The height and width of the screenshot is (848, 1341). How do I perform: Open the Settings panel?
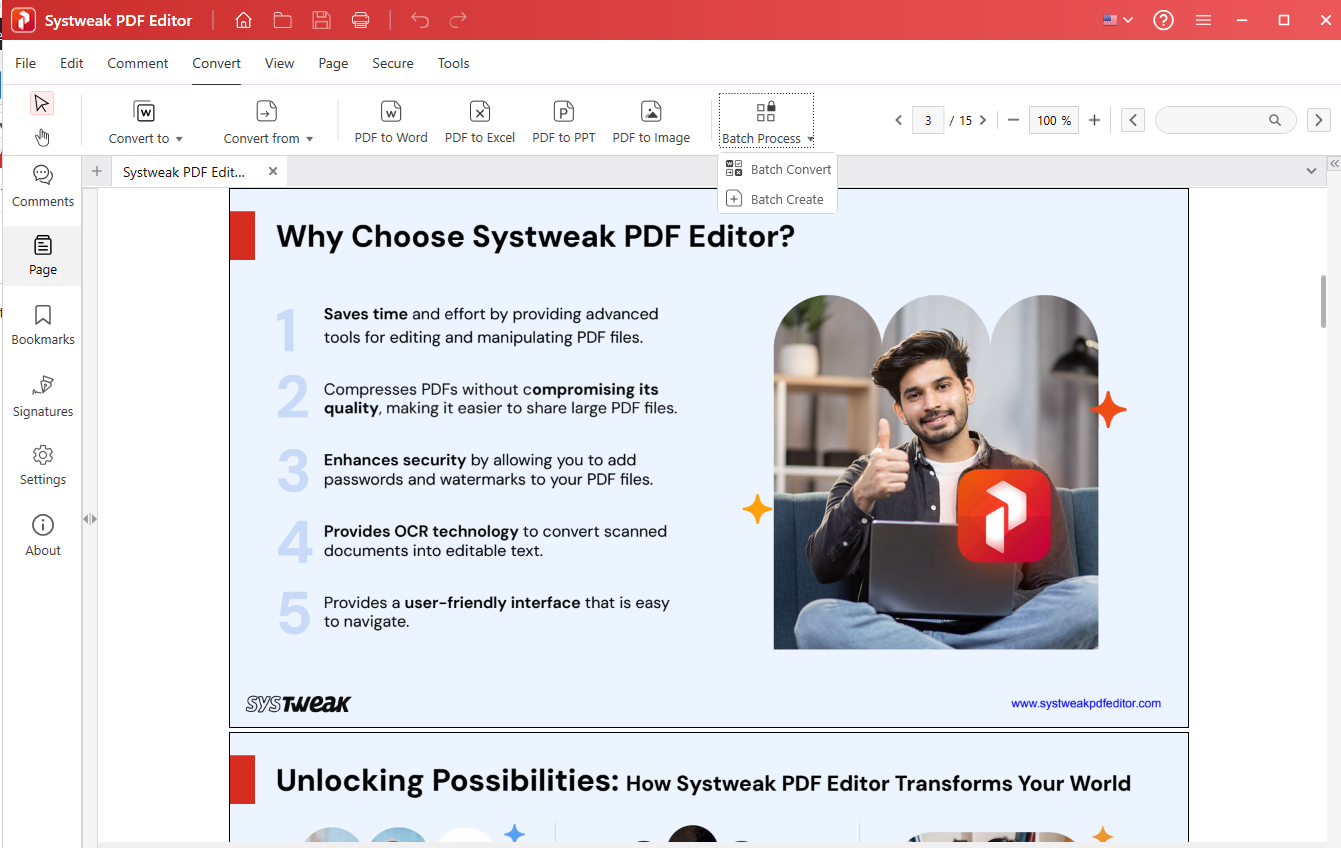pyautogui.click(x=42, y=464)
